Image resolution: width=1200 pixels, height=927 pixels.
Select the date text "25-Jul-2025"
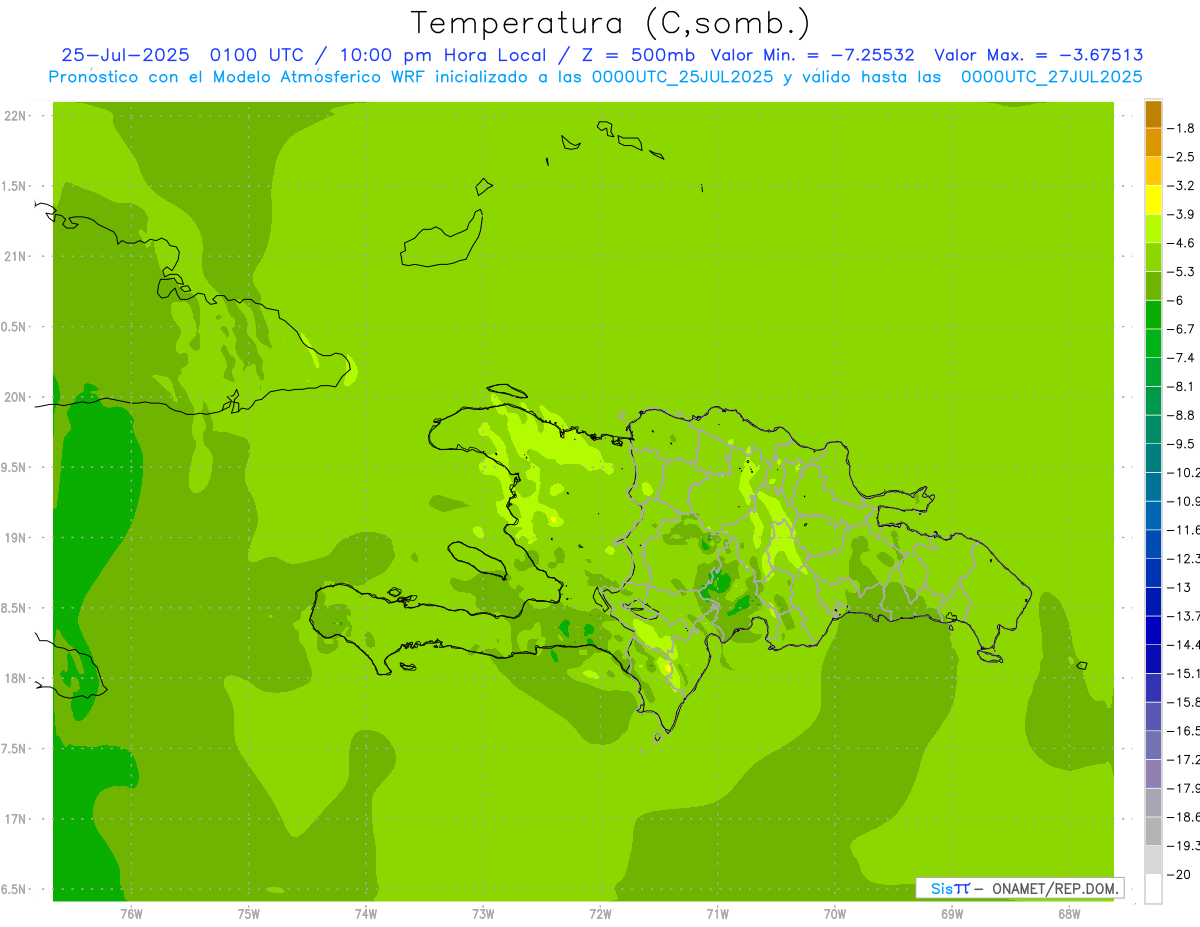[125, 55]
